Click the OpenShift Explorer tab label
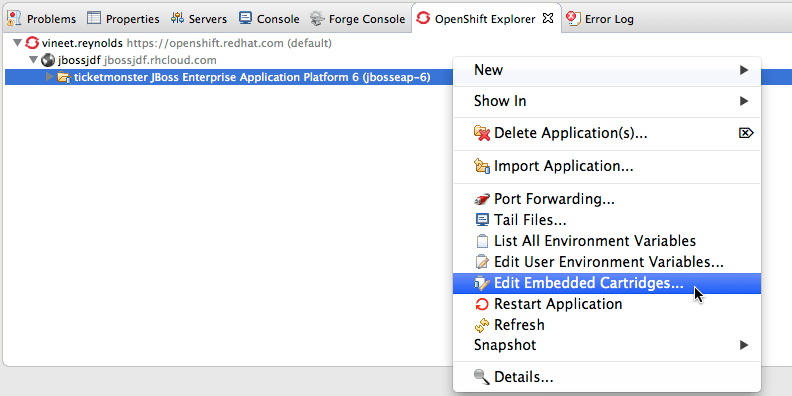The image size is (792, 396). coord(484,19)
